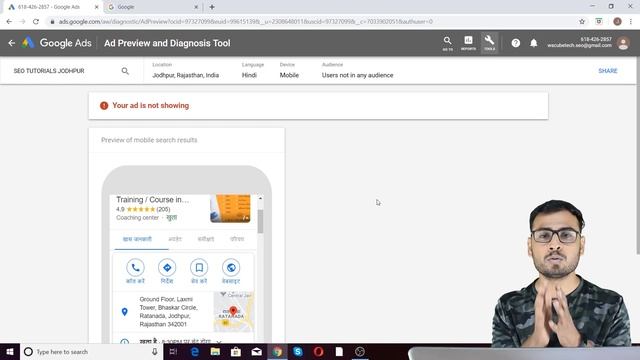Switch to the Google Ads browser tab
This screenshot has width=640, height=360.
[x=52, y=7]
